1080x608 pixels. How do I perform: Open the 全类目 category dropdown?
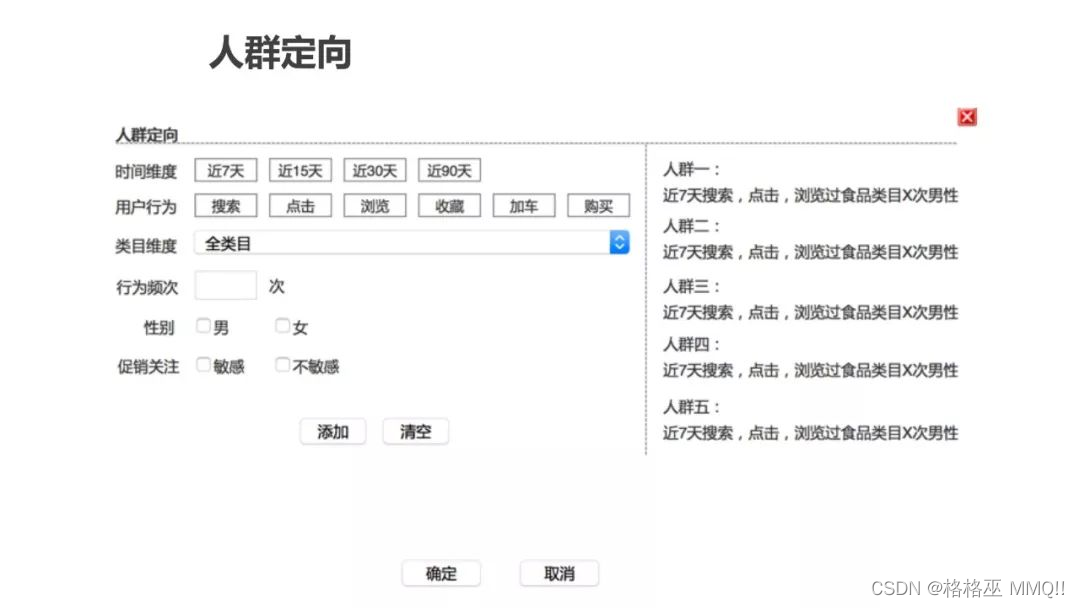(619, 242)
